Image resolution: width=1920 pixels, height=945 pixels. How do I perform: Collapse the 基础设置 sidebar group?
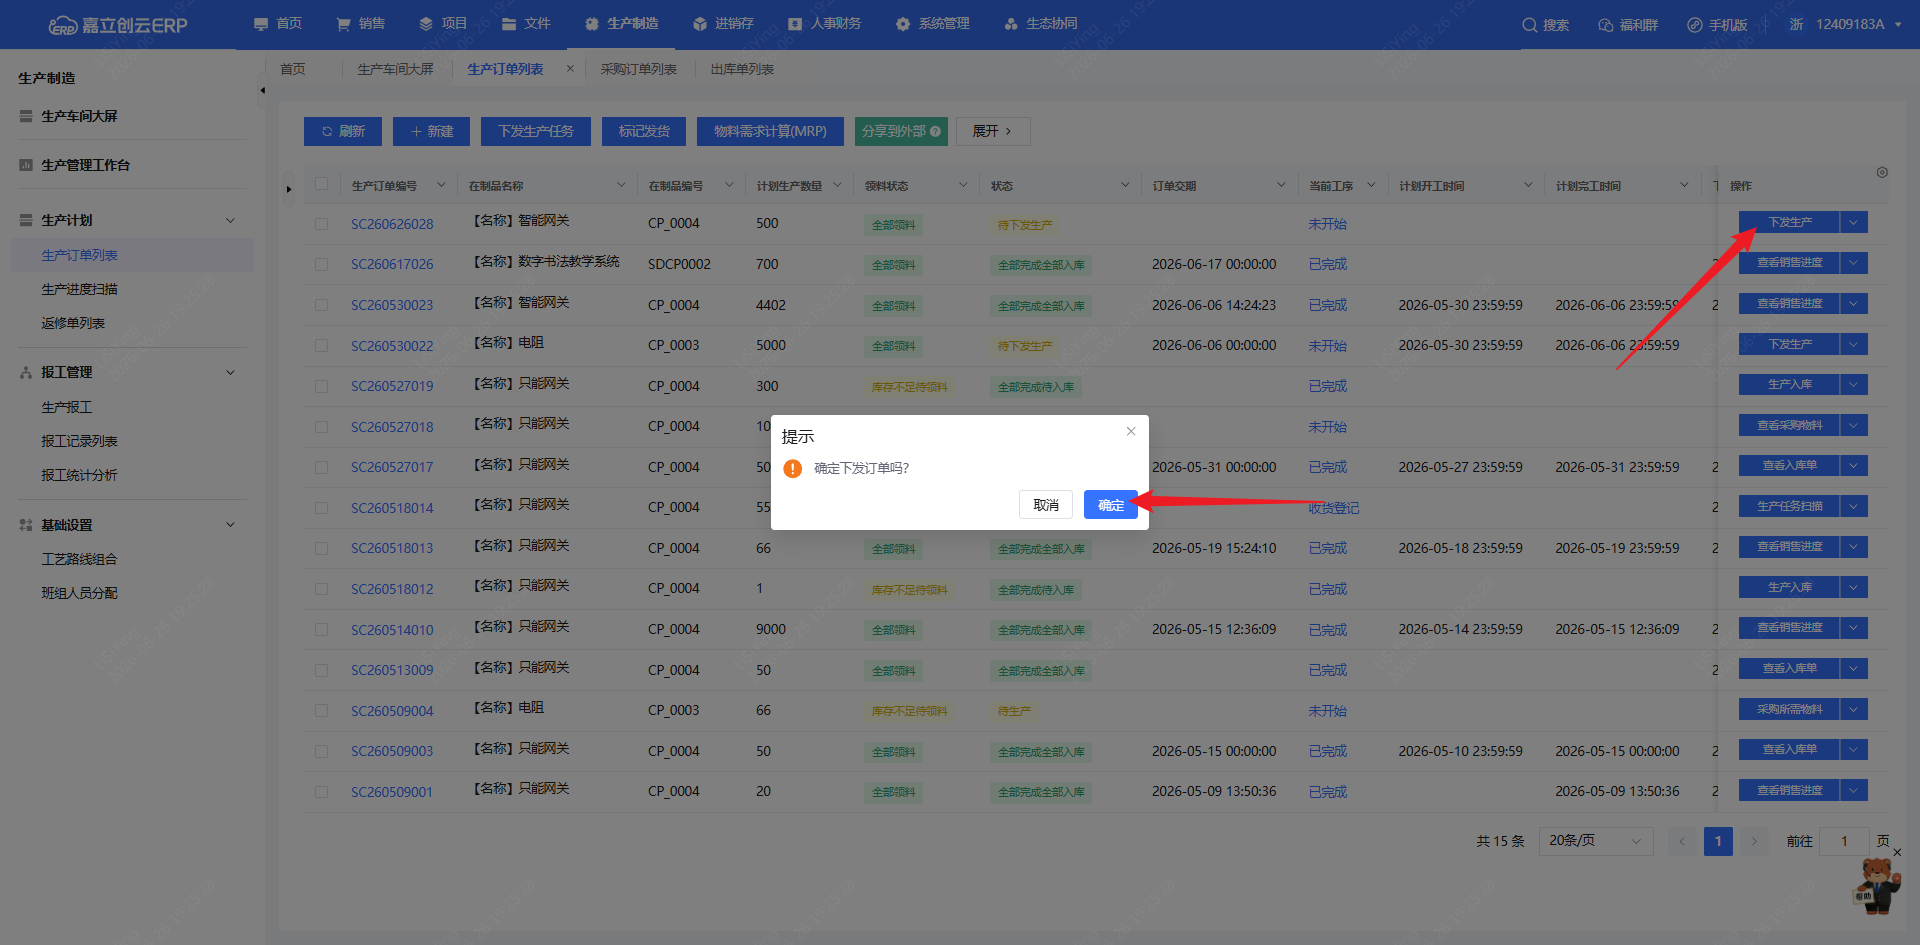[x=230, y=524]
